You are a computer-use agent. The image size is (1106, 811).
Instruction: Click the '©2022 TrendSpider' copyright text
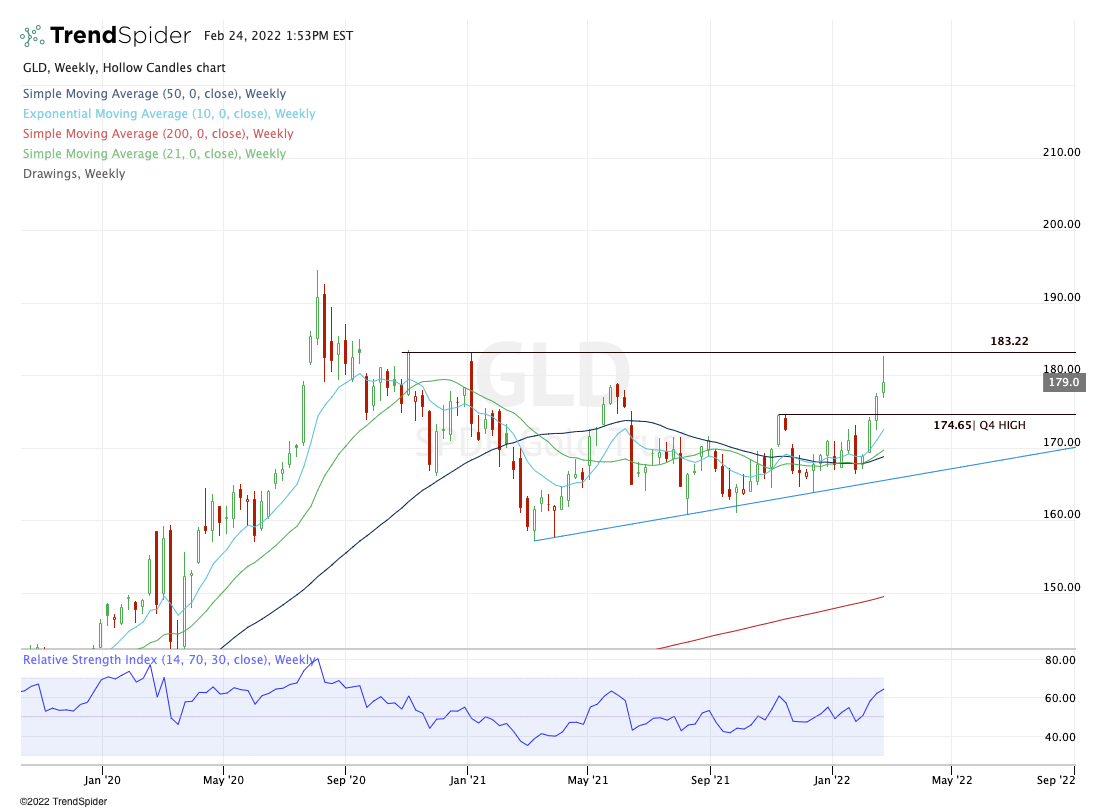(x=63, y=802)
